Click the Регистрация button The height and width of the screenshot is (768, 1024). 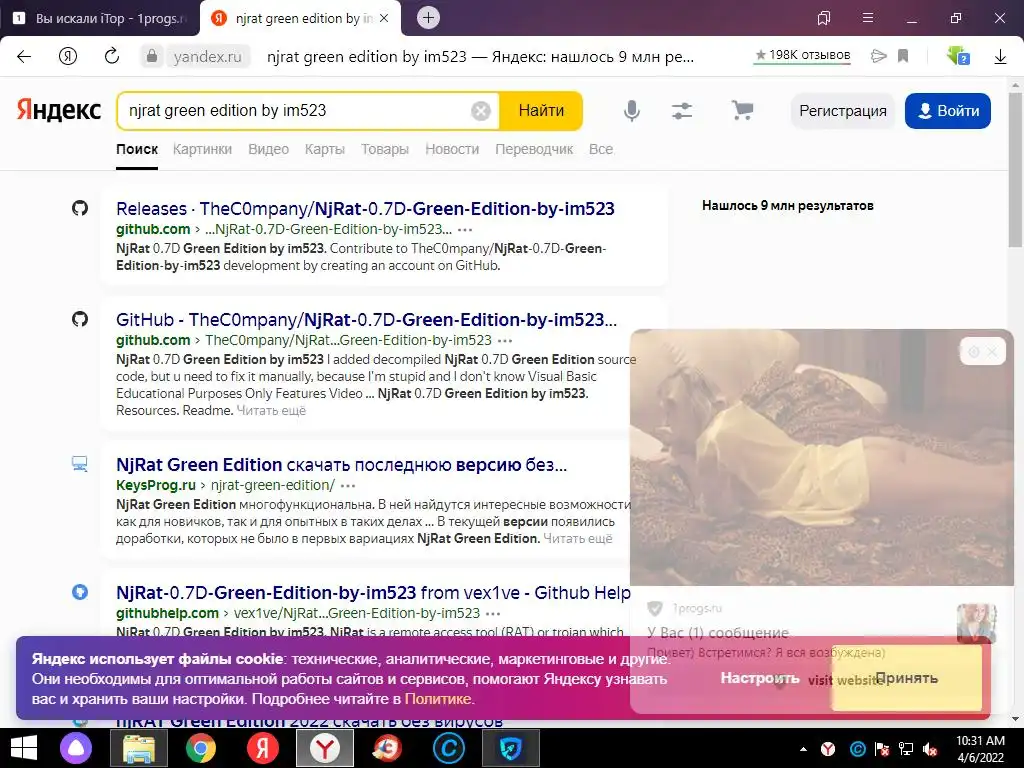(x=842, y=111)
